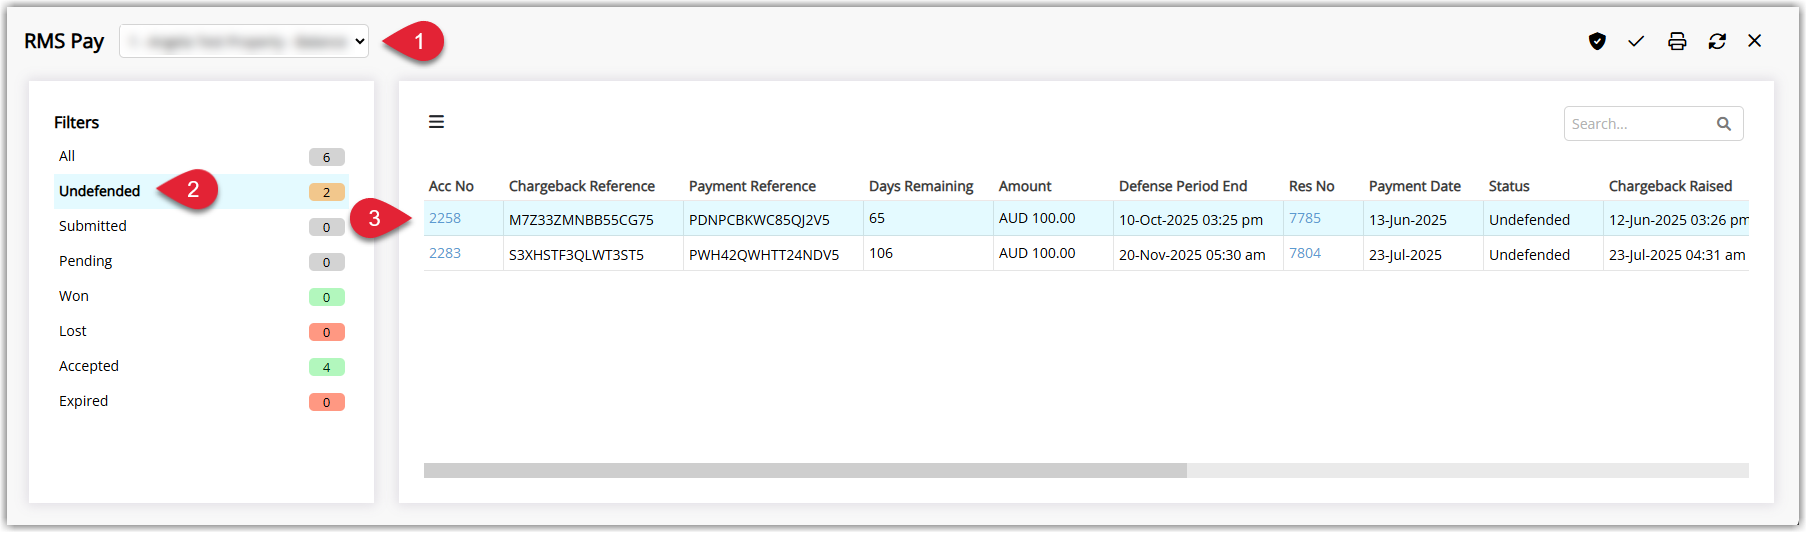Click defense end 10-Oct-2025 03:25 pm
1807x533 pixels.
[x=1191, y=220]
